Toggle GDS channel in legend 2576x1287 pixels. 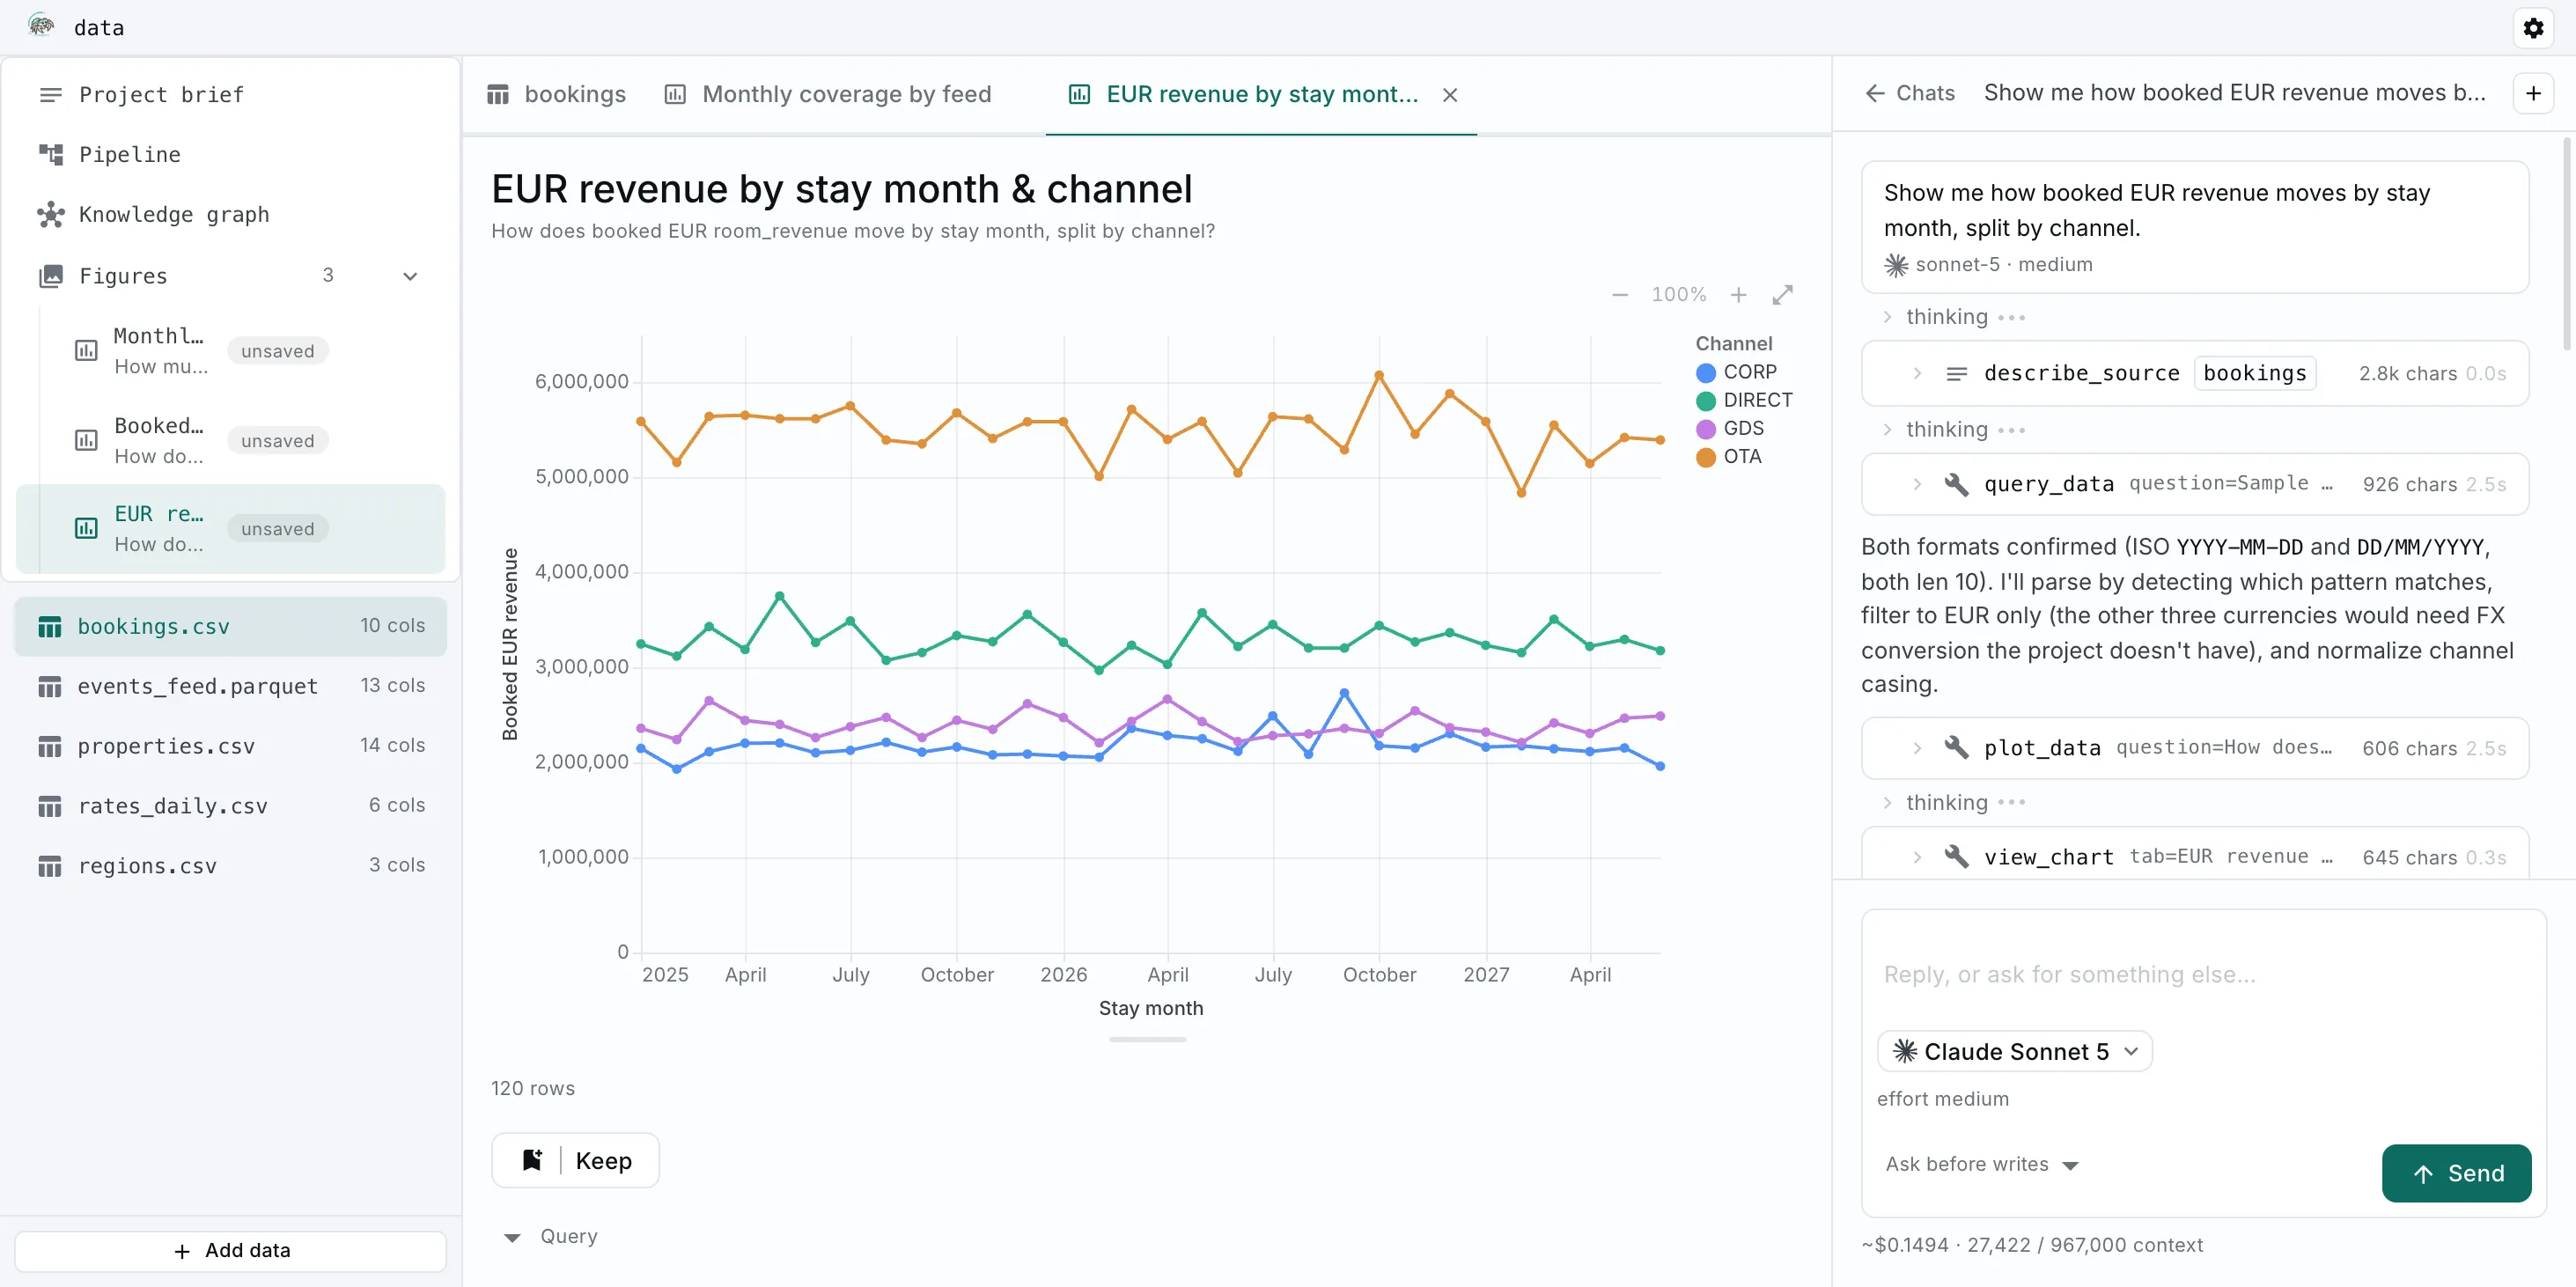click(1730, 428)
